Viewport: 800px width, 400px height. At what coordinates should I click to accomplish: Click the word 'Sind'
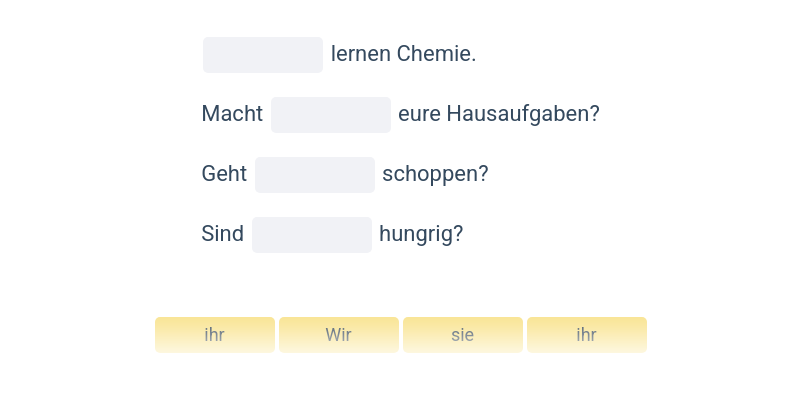(x=223, y=234)
